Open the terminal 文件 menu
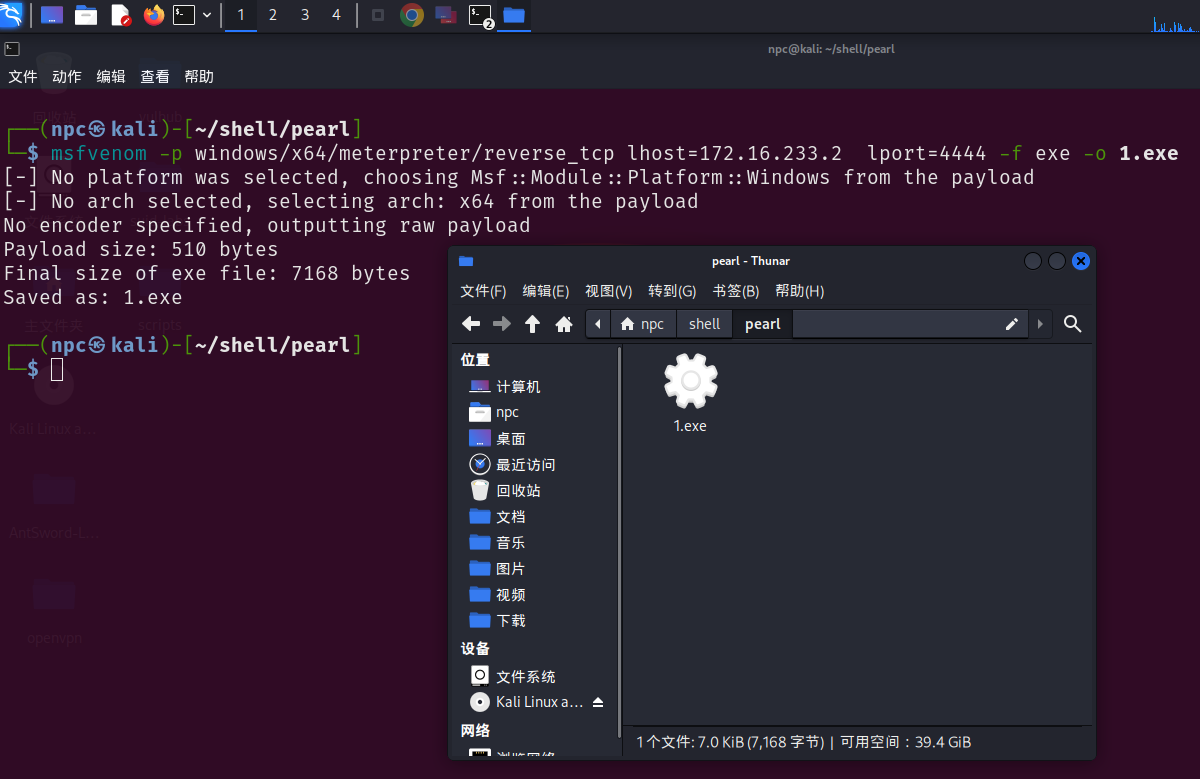The image size is (1200, 779). [23, 77]
